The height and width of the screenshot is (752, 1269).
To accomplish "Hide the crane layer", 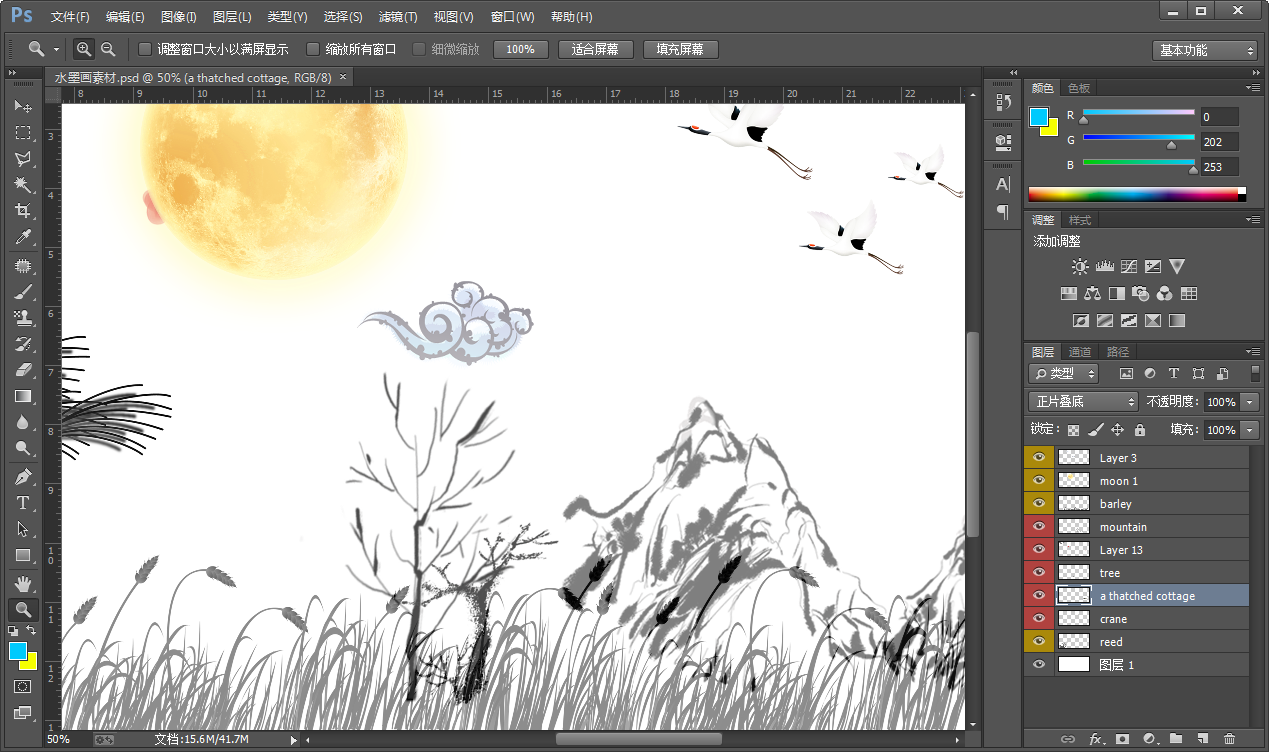I will click(1039, 618).
